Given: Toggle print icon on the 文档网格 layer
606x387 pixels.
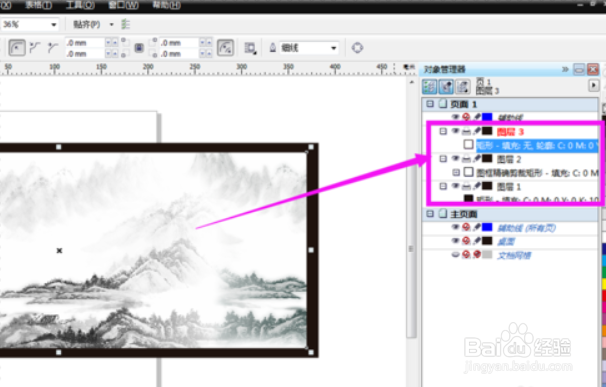Looking at the screenshot, I should click(466, 255).
